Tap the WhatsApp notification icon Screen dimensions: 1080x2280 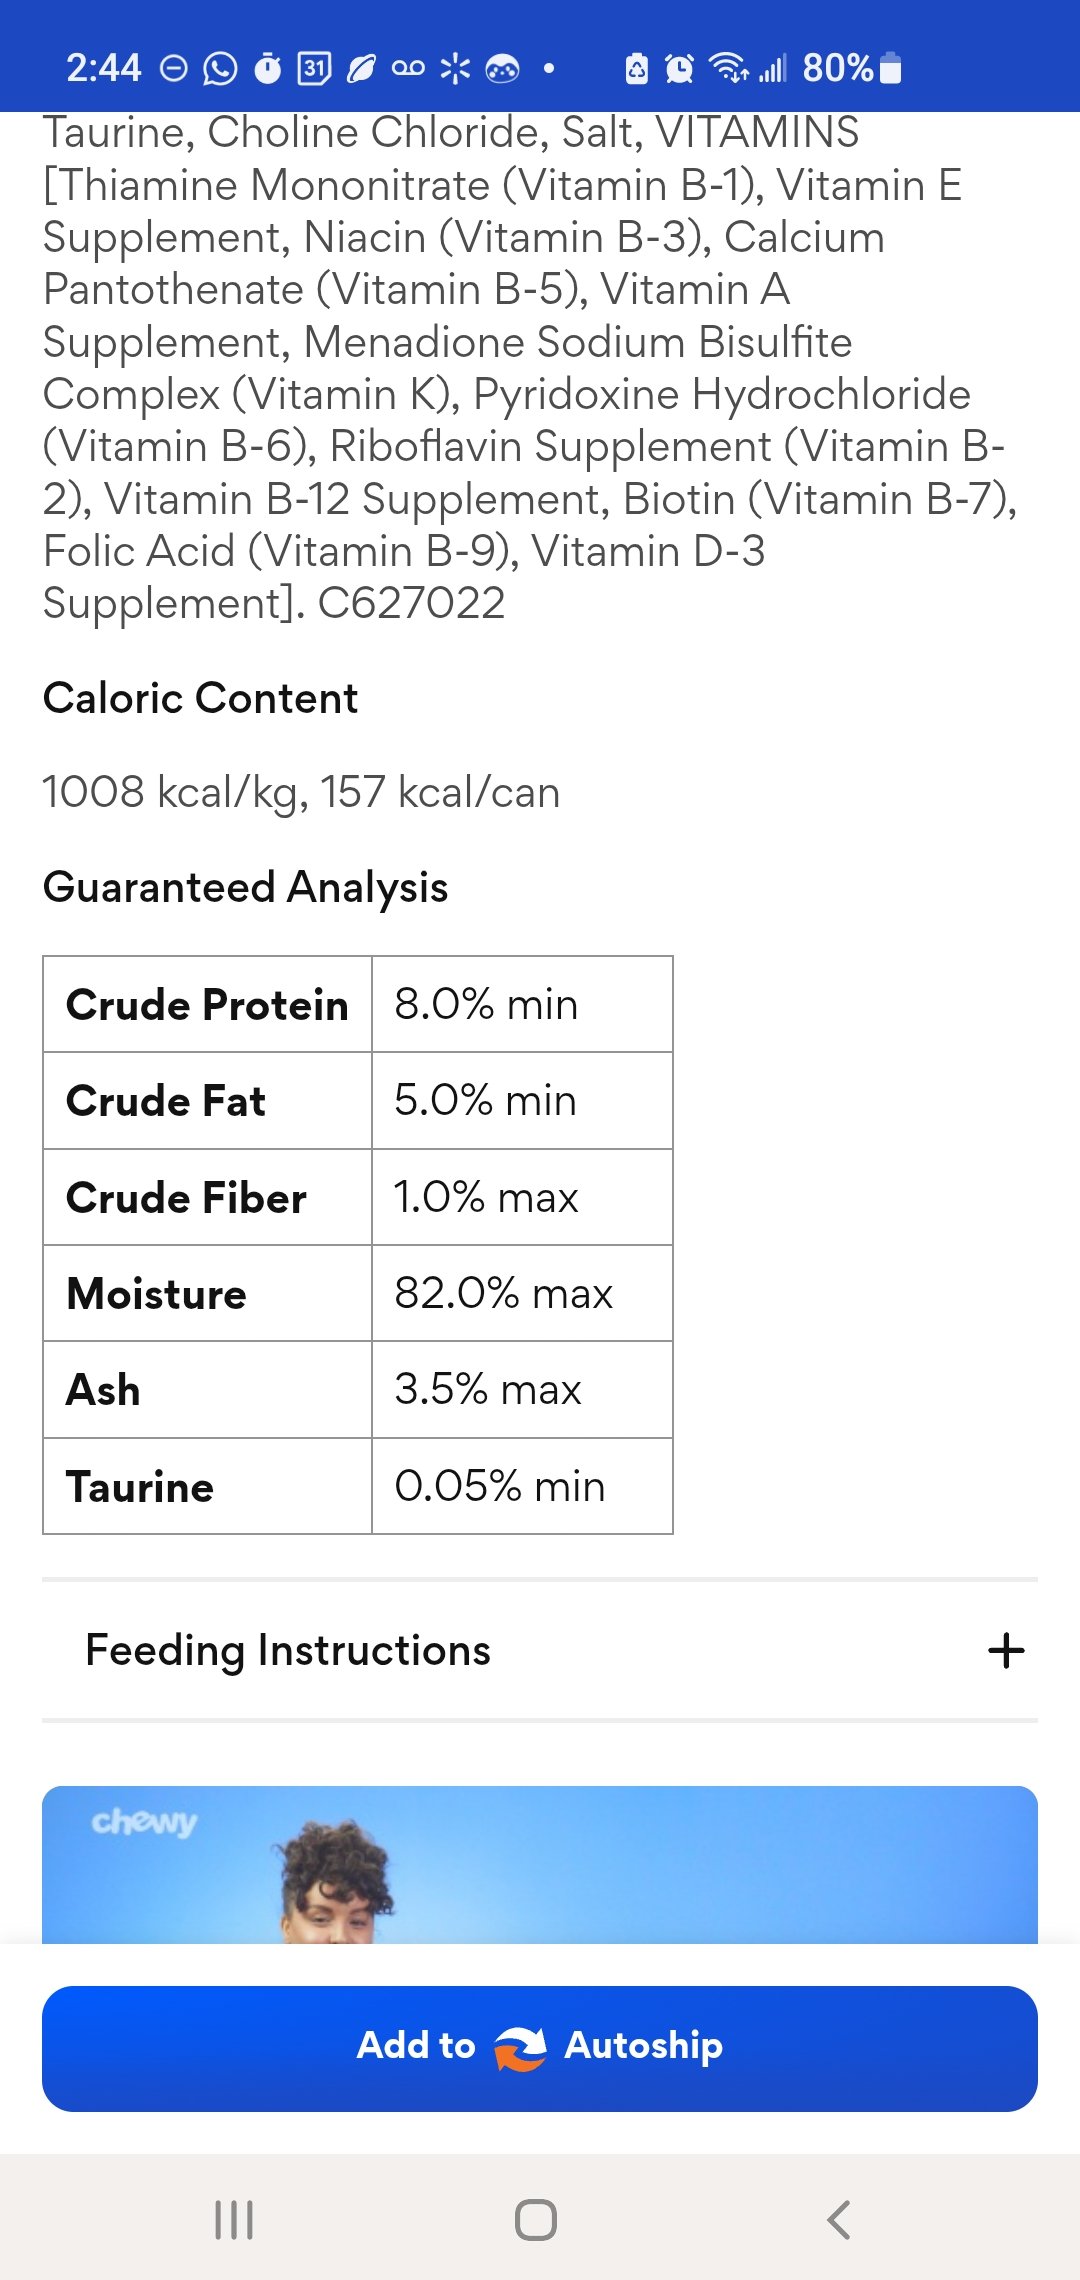(x=220, y=69)
